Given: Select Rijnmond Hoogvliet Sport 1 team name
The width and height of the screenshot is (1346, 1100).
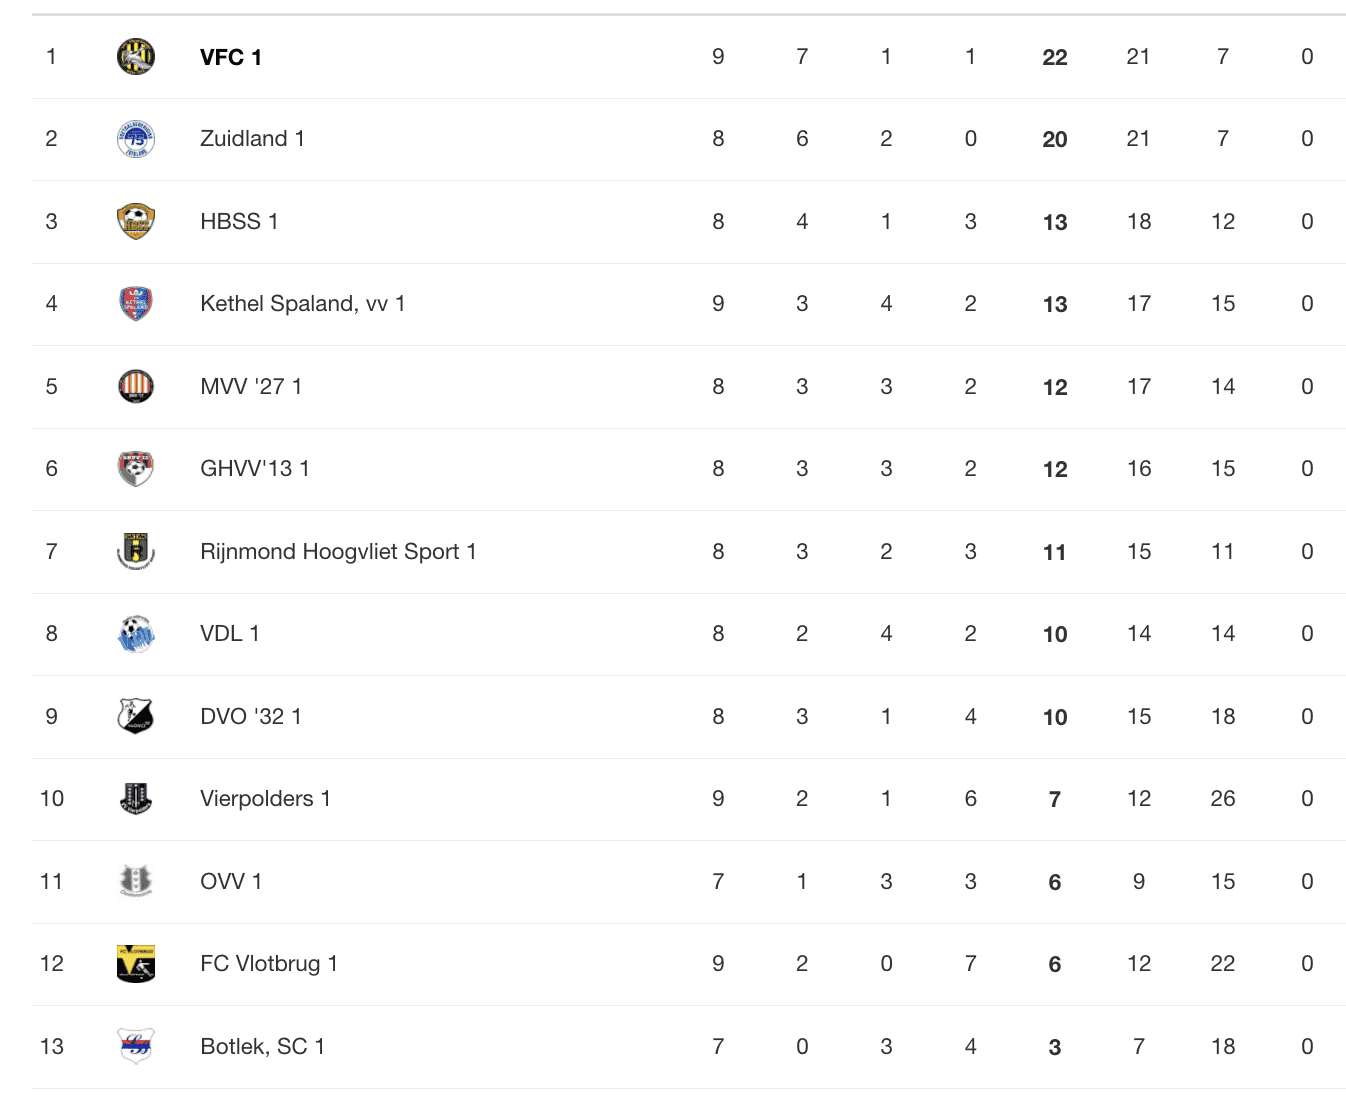Looking at the screenshot, I should tap(338, 552).
